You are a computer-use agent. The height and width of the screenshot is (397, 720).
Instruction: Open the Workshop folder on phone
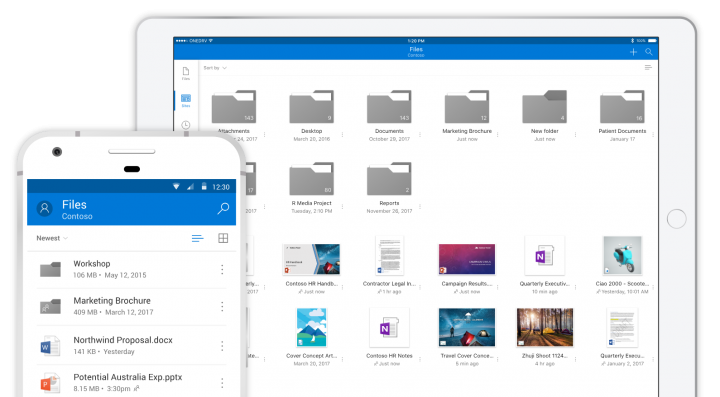(x=132, y=269)
